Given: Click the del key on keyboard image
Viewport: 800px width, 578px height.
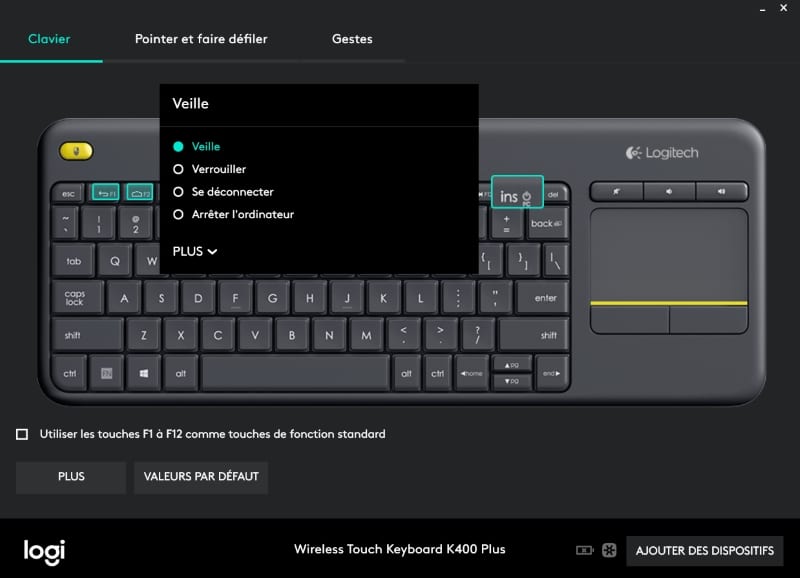Looking at the screenshot, I should [554, 194].
